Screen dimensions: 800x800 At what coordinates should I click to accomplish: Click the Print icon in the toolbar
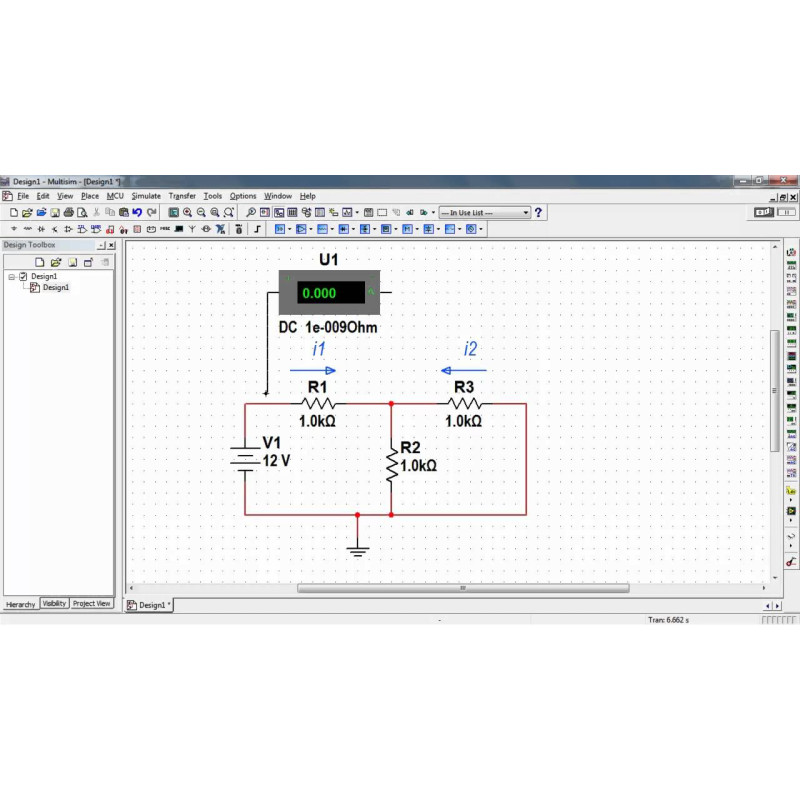click(x=68, y=213)
